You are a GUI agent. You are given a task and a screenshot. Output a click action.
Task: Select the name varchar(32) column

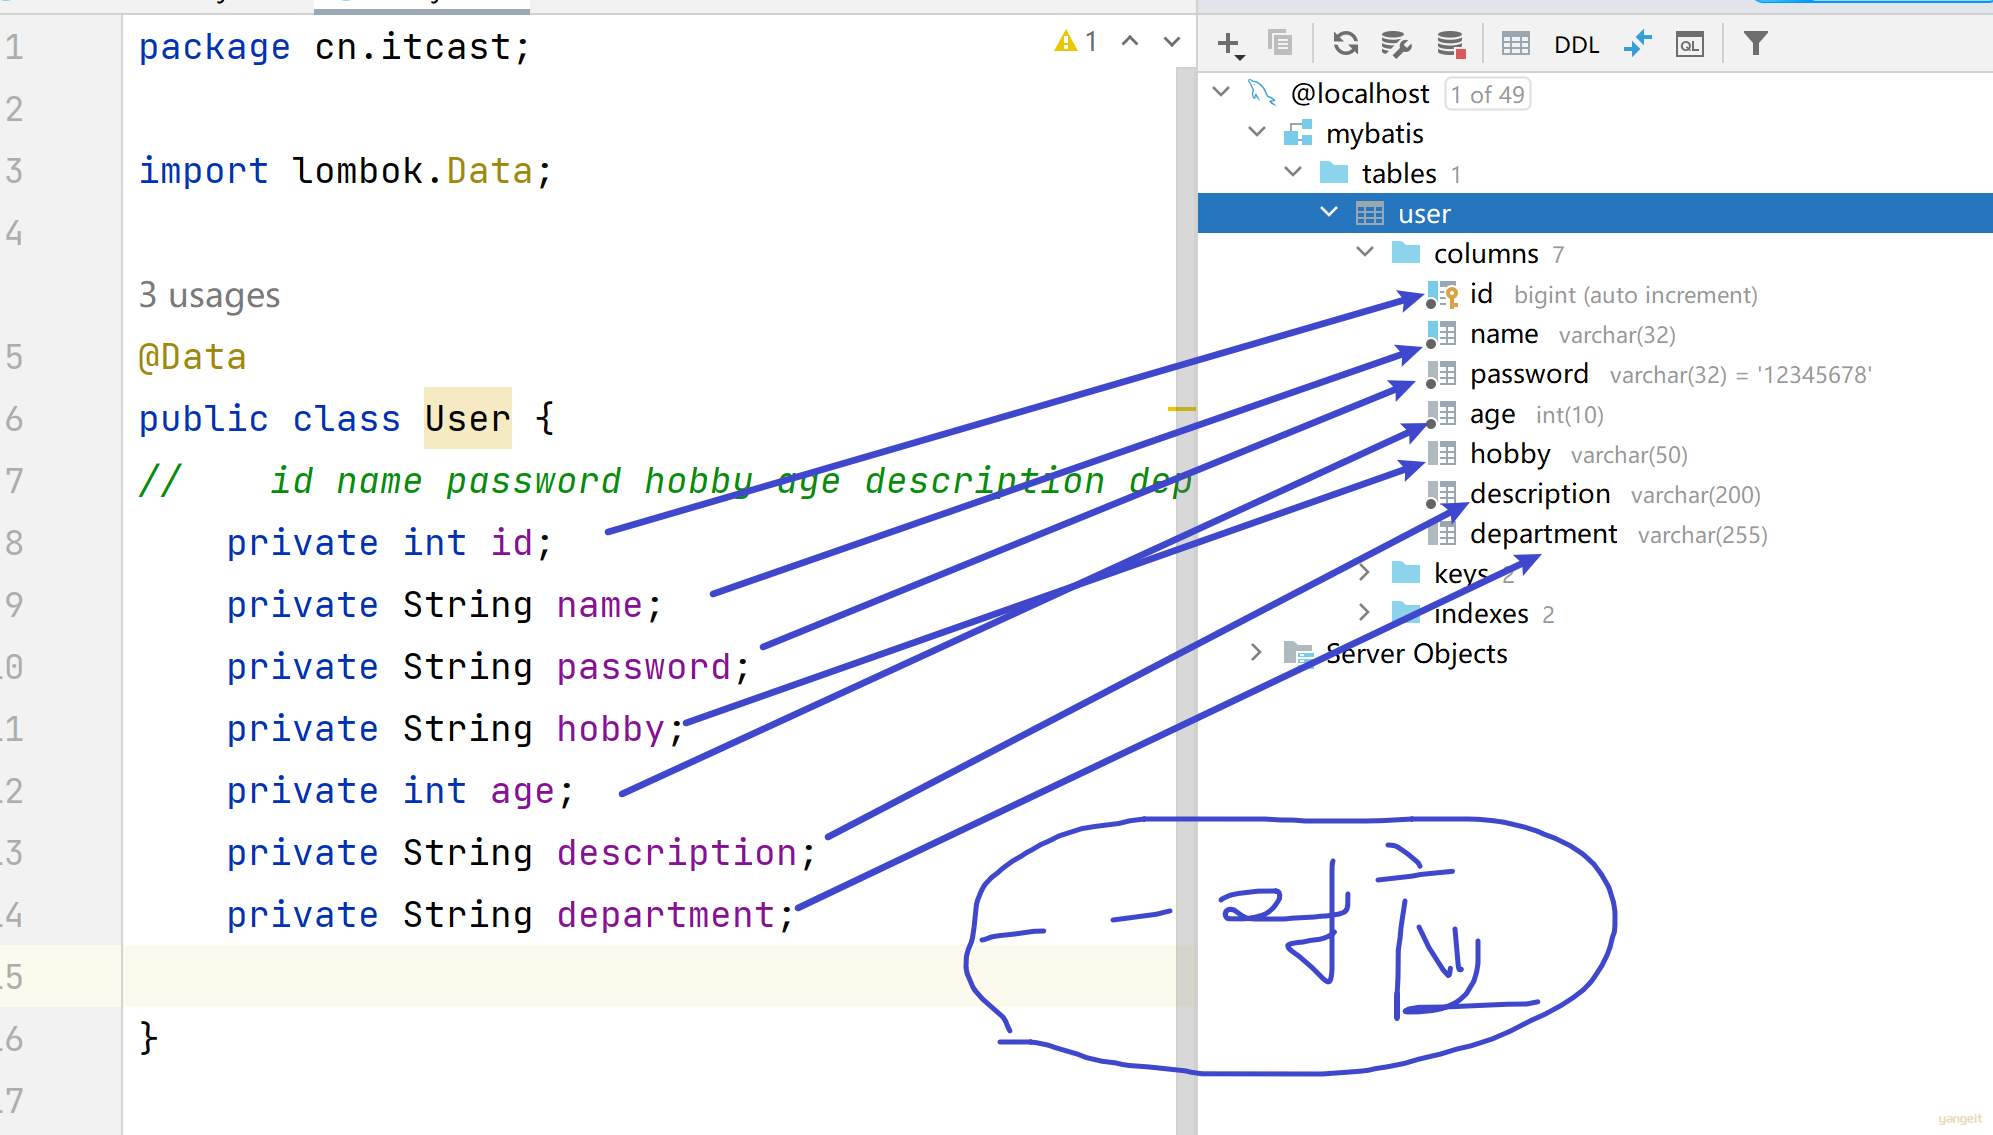tap(1595, 334)
